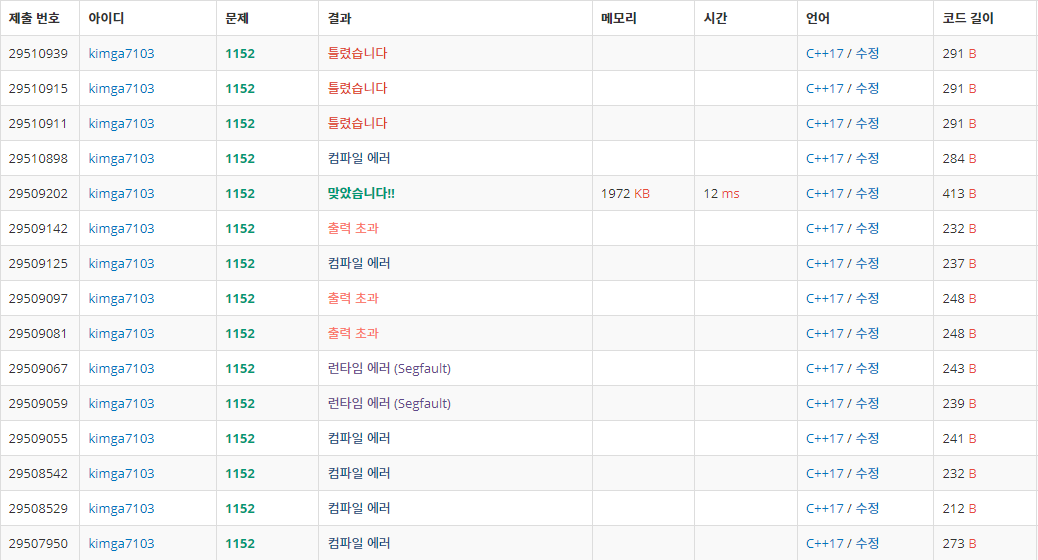Click 런타임 에러 (Segfault) result of submission 29509059
The width and height of the screenshot is (1038, 560).
pos(389,404)
